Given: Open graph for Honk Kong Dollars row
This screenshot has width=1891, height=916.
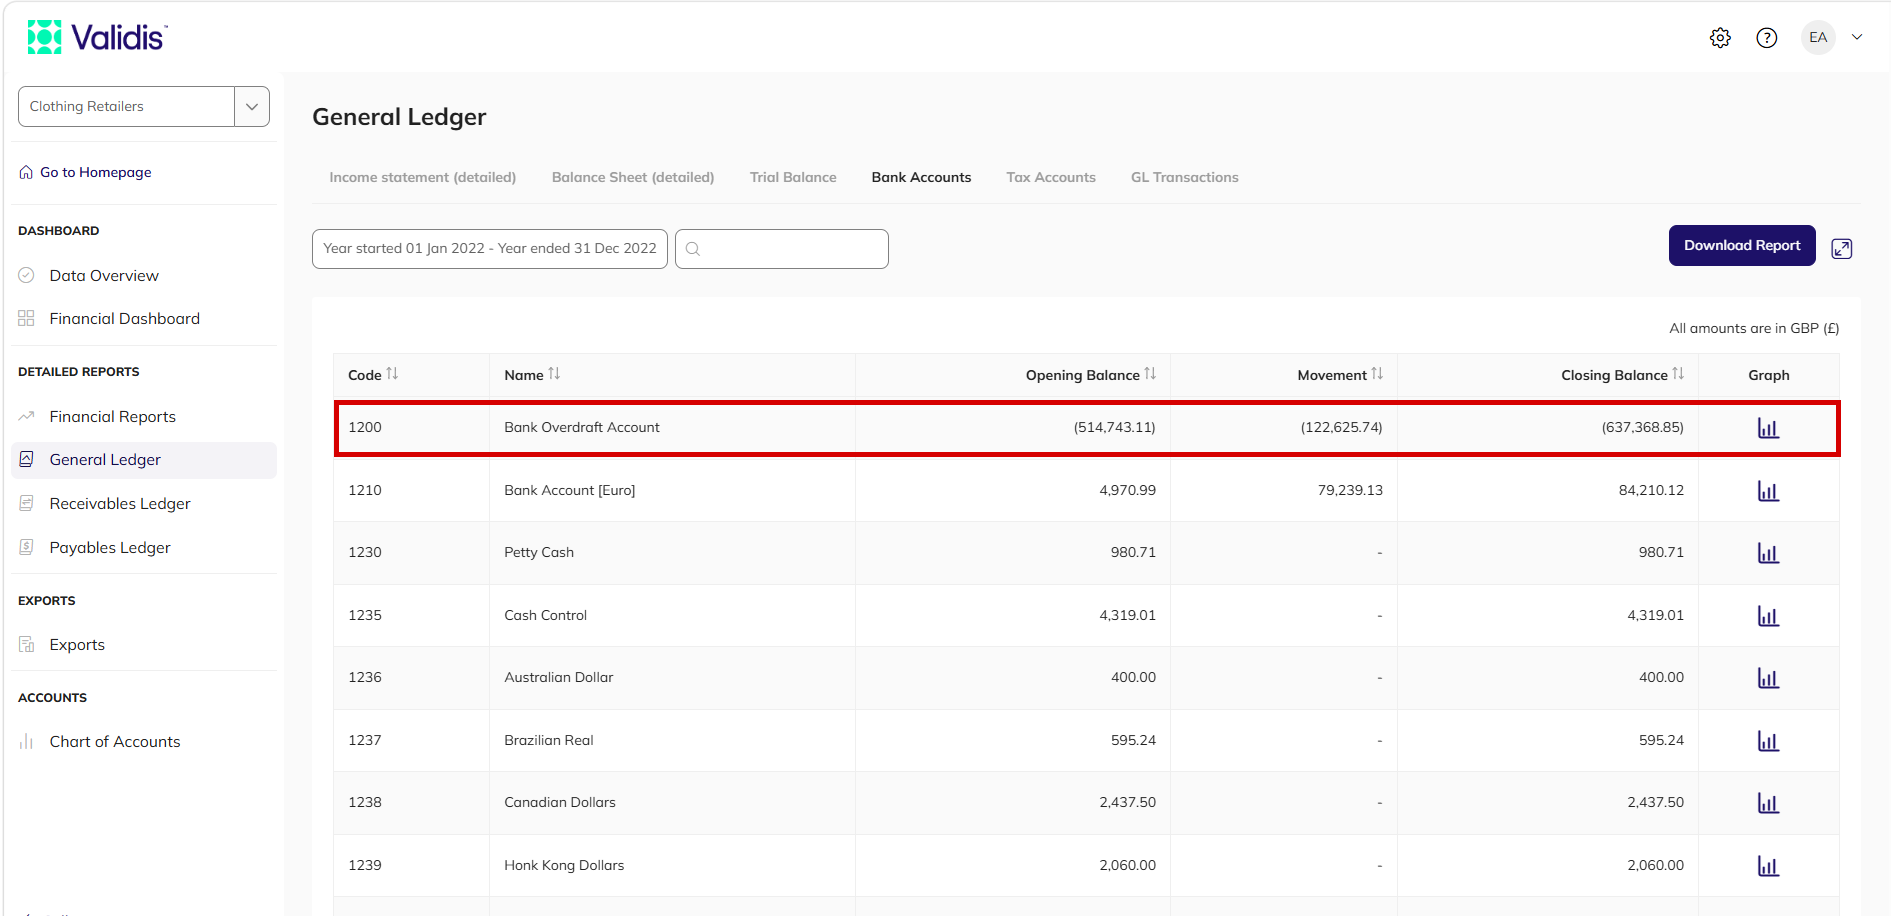Looking at the screenshot, I should (1768, 866).
